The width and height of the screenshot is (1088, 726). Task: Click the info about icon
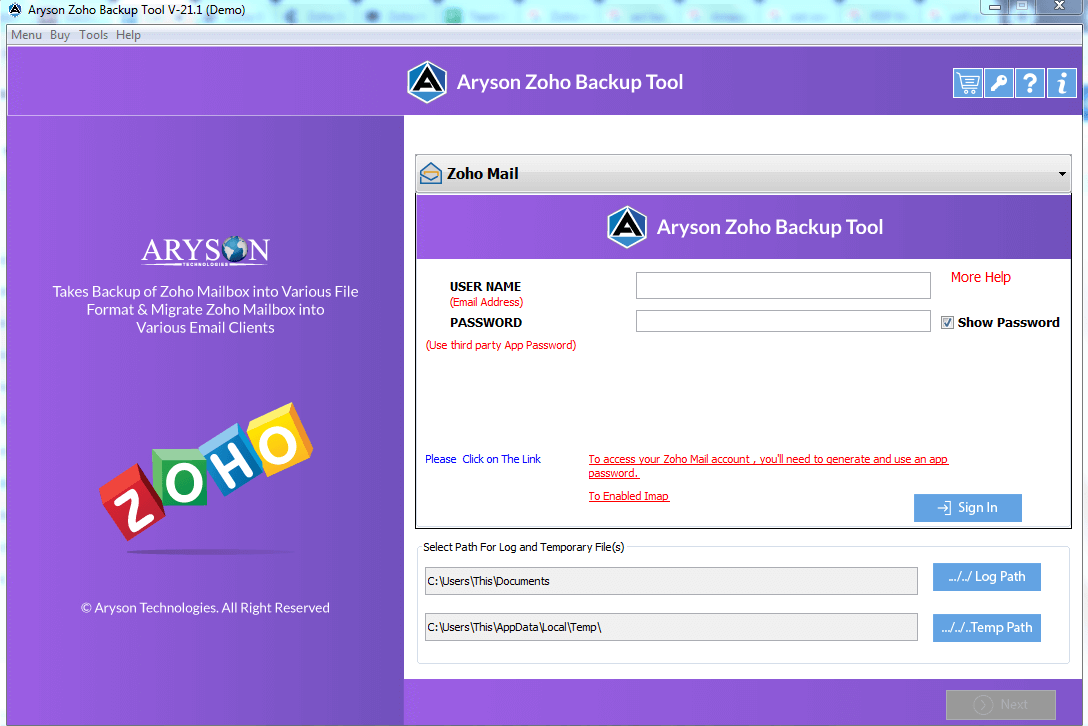[1062, 83]
